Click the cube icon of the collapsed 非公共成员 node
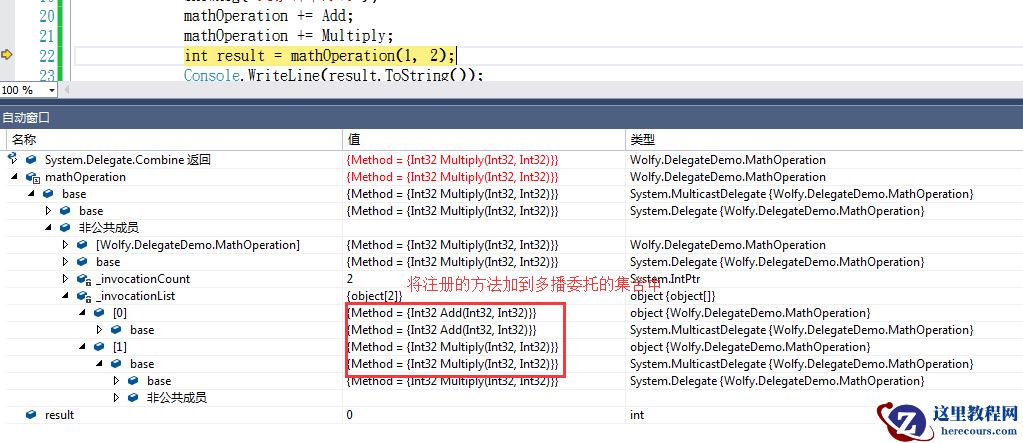The height and width of the screenshot is (443, 1023). click(132, 397)
